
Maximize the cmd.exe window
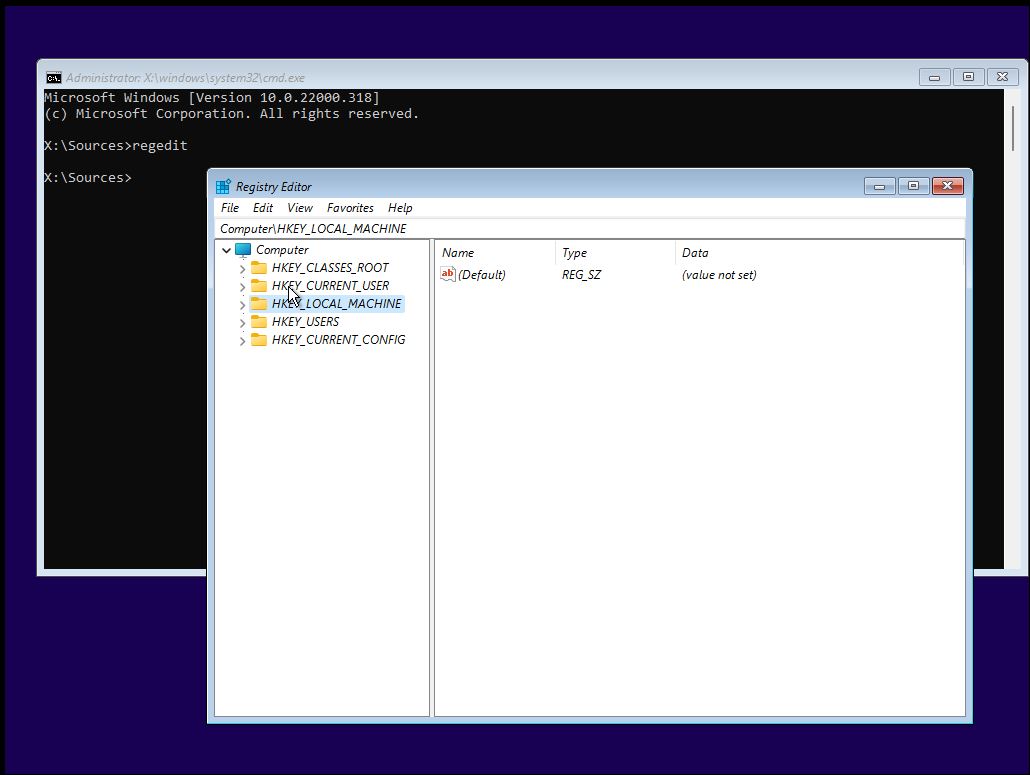click(968, 78)
